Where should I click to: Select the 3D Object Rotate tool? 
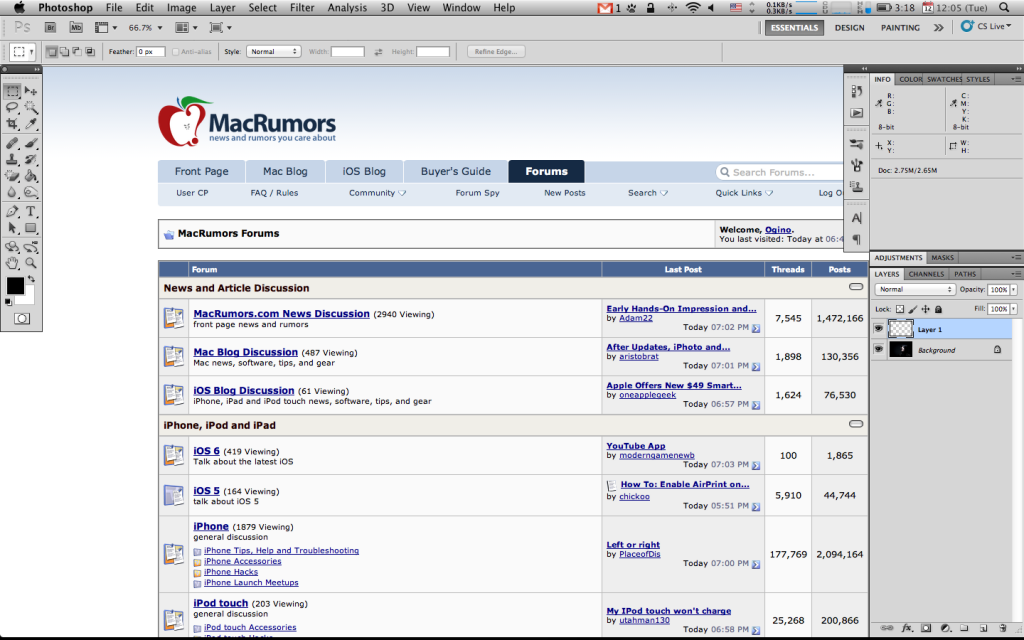point(12,248)
